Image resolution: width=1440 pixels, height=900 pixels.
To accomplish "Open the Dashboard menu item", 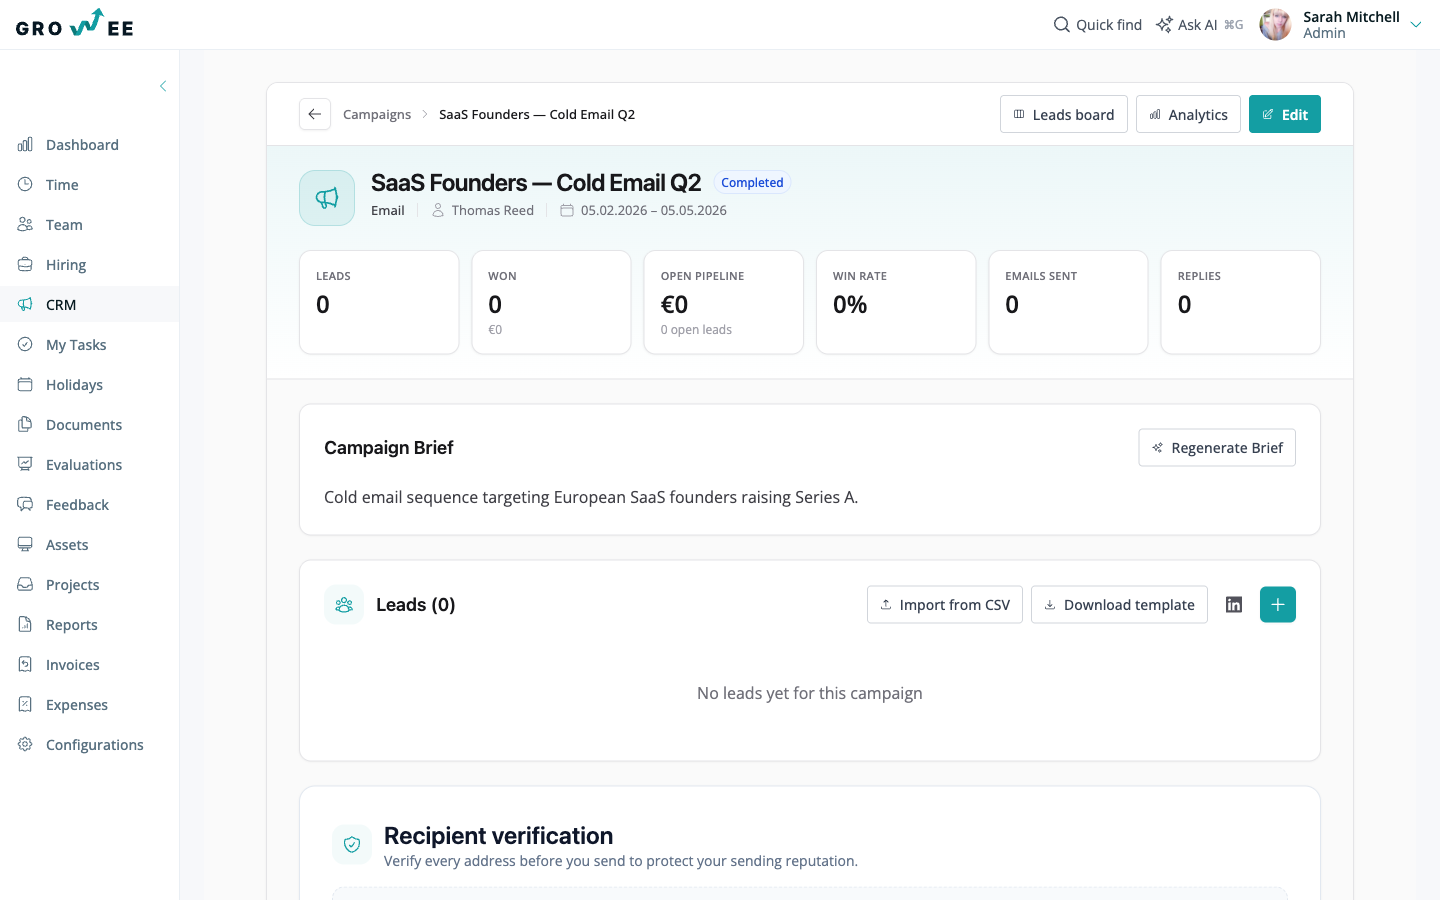I will coord(89,145).
